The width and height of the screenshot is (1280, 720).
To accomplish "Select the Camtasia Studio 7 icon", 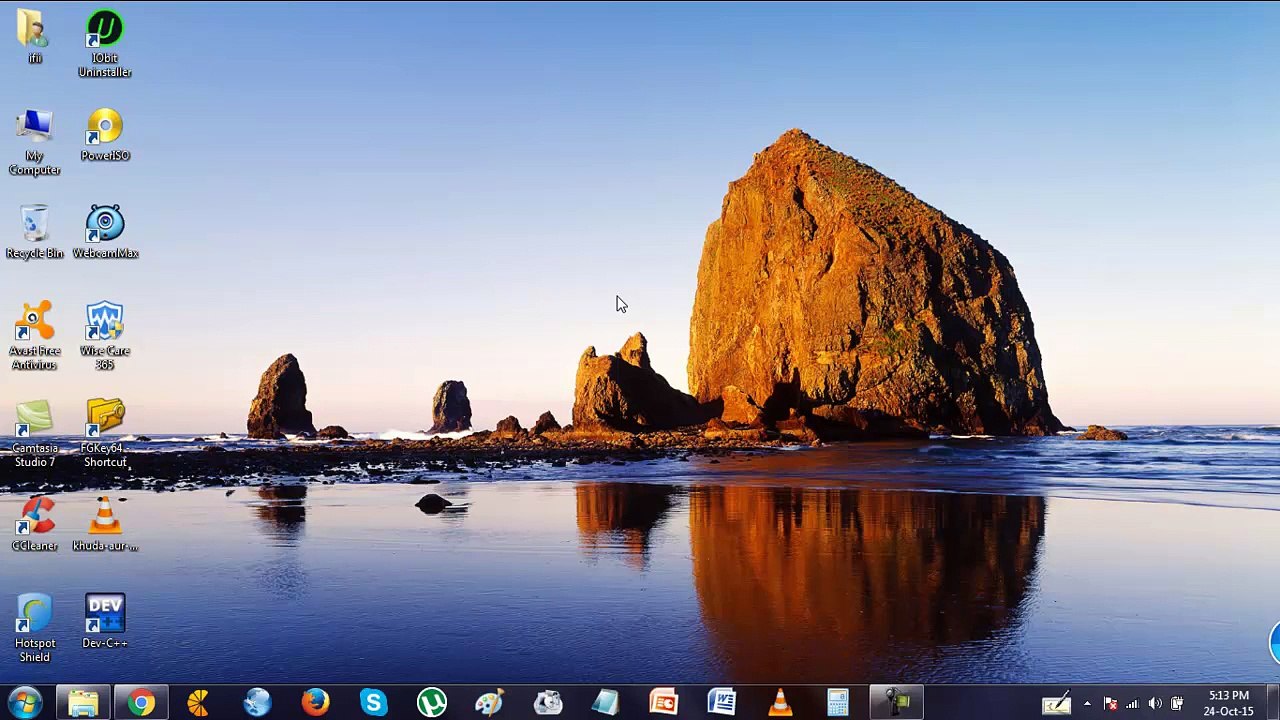I will pos(35,433).
